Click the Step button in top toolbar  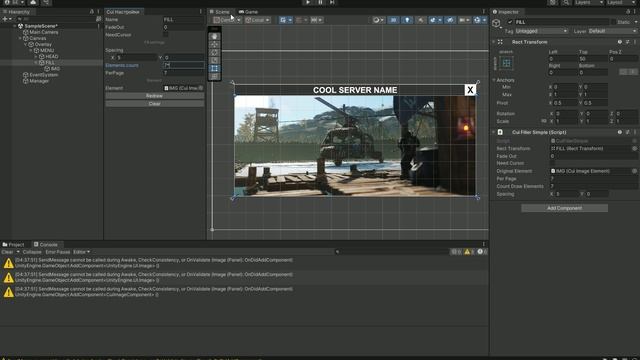pos(332,2)
